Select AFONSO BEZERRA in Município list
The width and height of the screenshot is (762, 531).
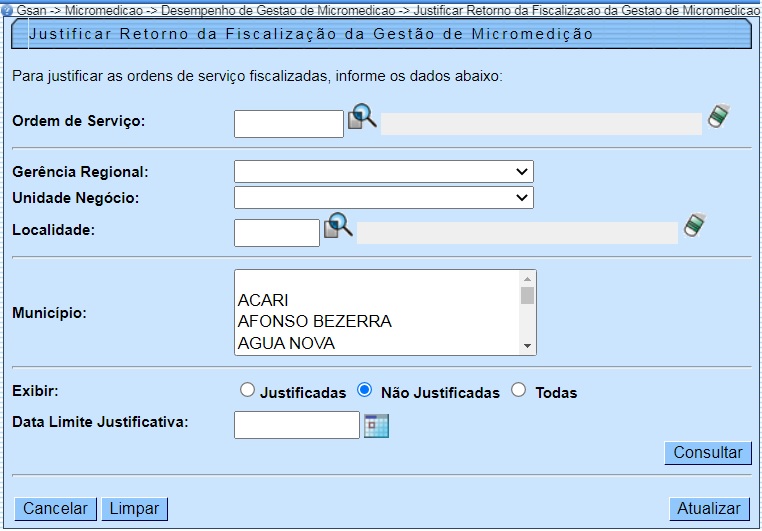pyautogui.click(x=314, y=321)
